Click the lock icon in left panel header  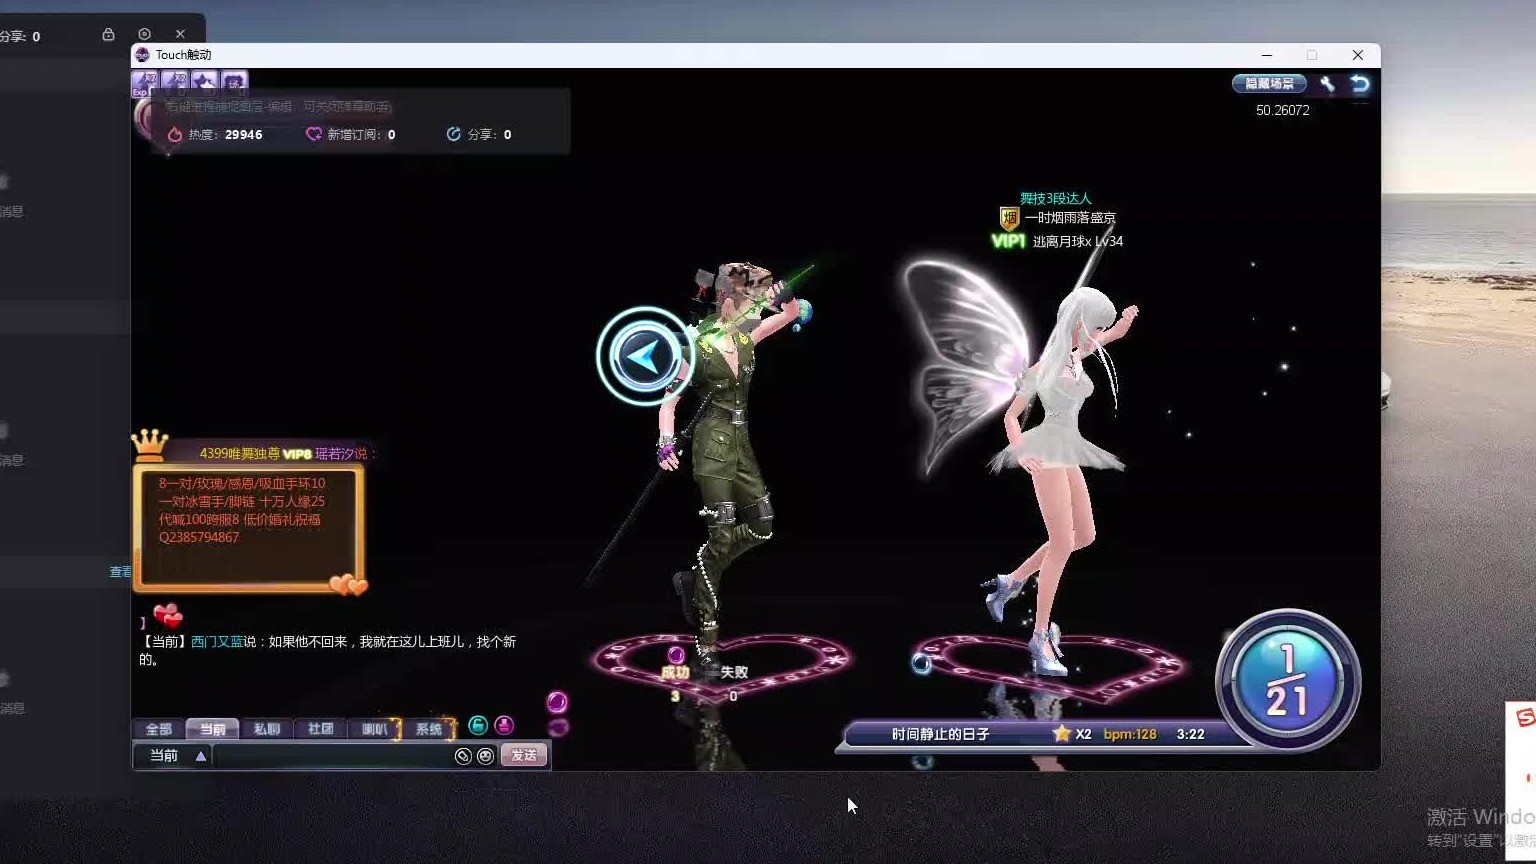[x=108, y=34]
